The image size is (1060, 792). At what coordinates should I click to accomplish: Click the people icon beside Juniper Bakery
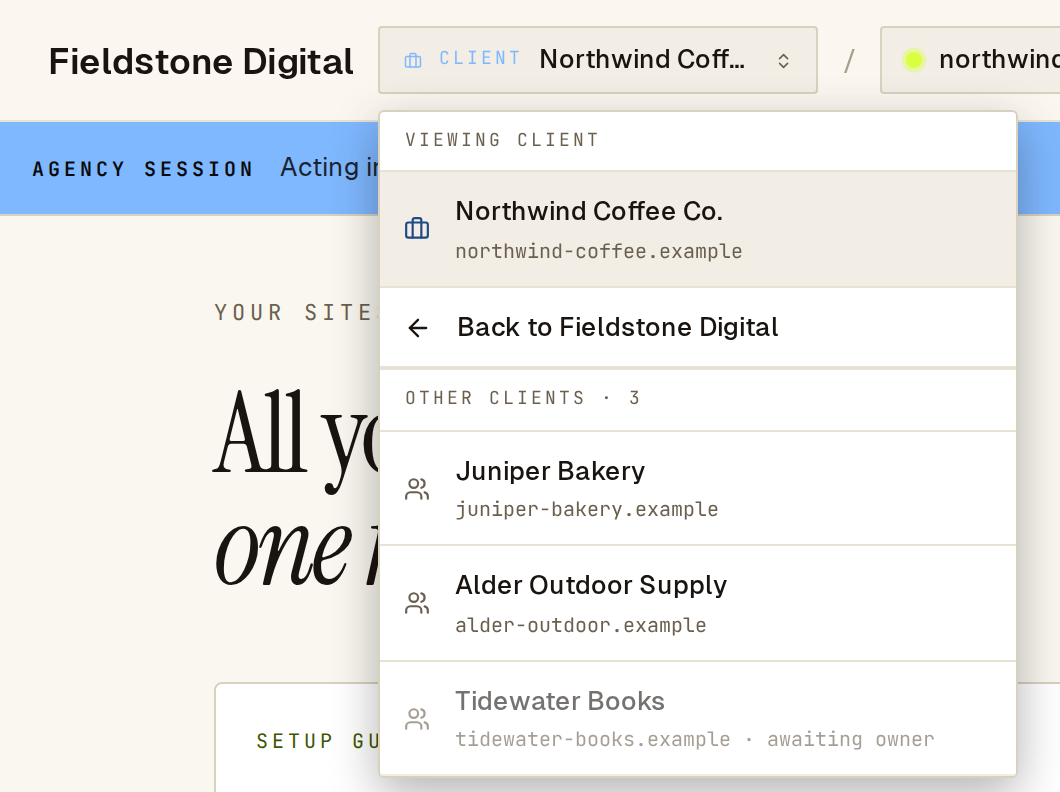coord(417,489)
